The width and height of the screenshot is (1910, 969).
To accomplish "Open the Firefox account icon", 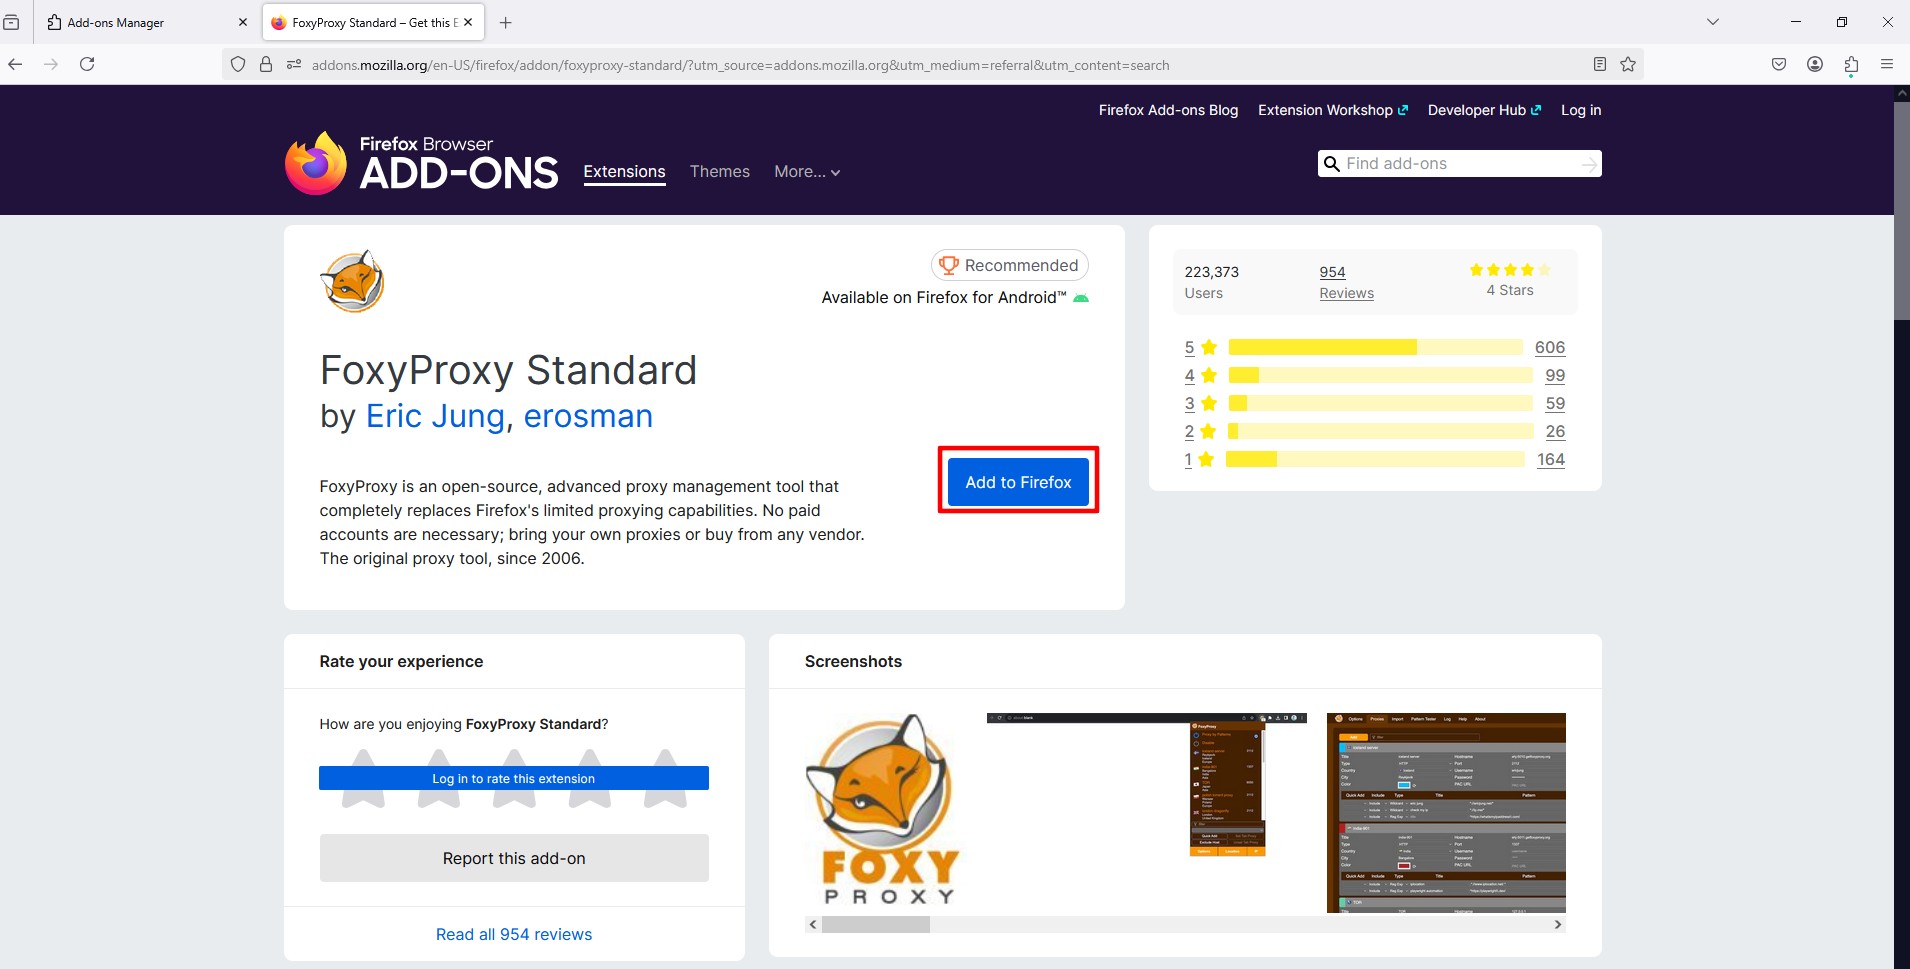I will [1815, 64].
